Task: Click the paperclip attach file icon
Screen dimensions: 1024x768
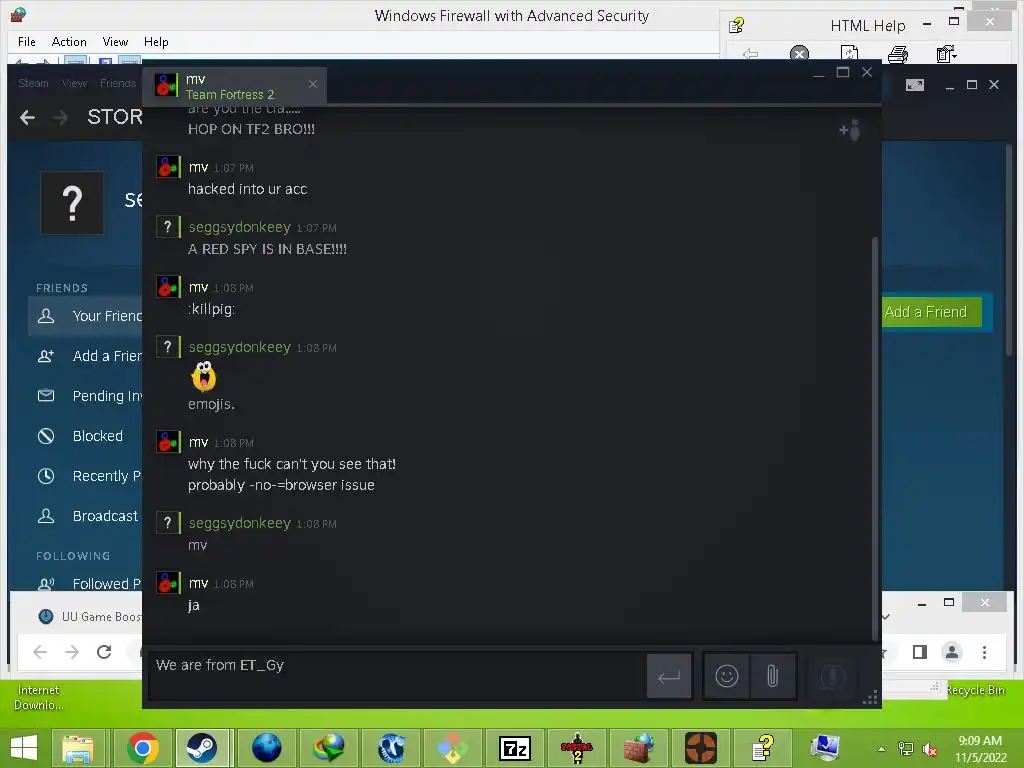Action: 772,676
